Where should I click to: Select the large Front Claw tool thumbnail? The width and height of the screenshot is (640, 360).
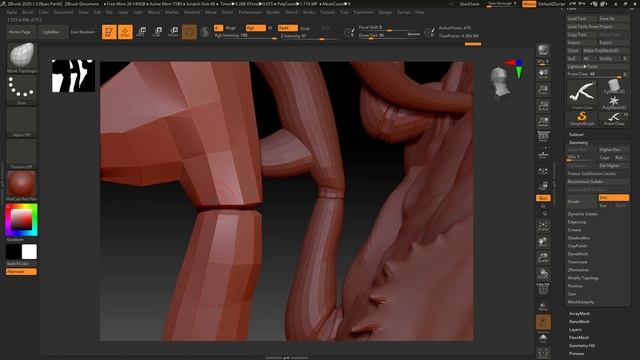[x=582, y=95]
